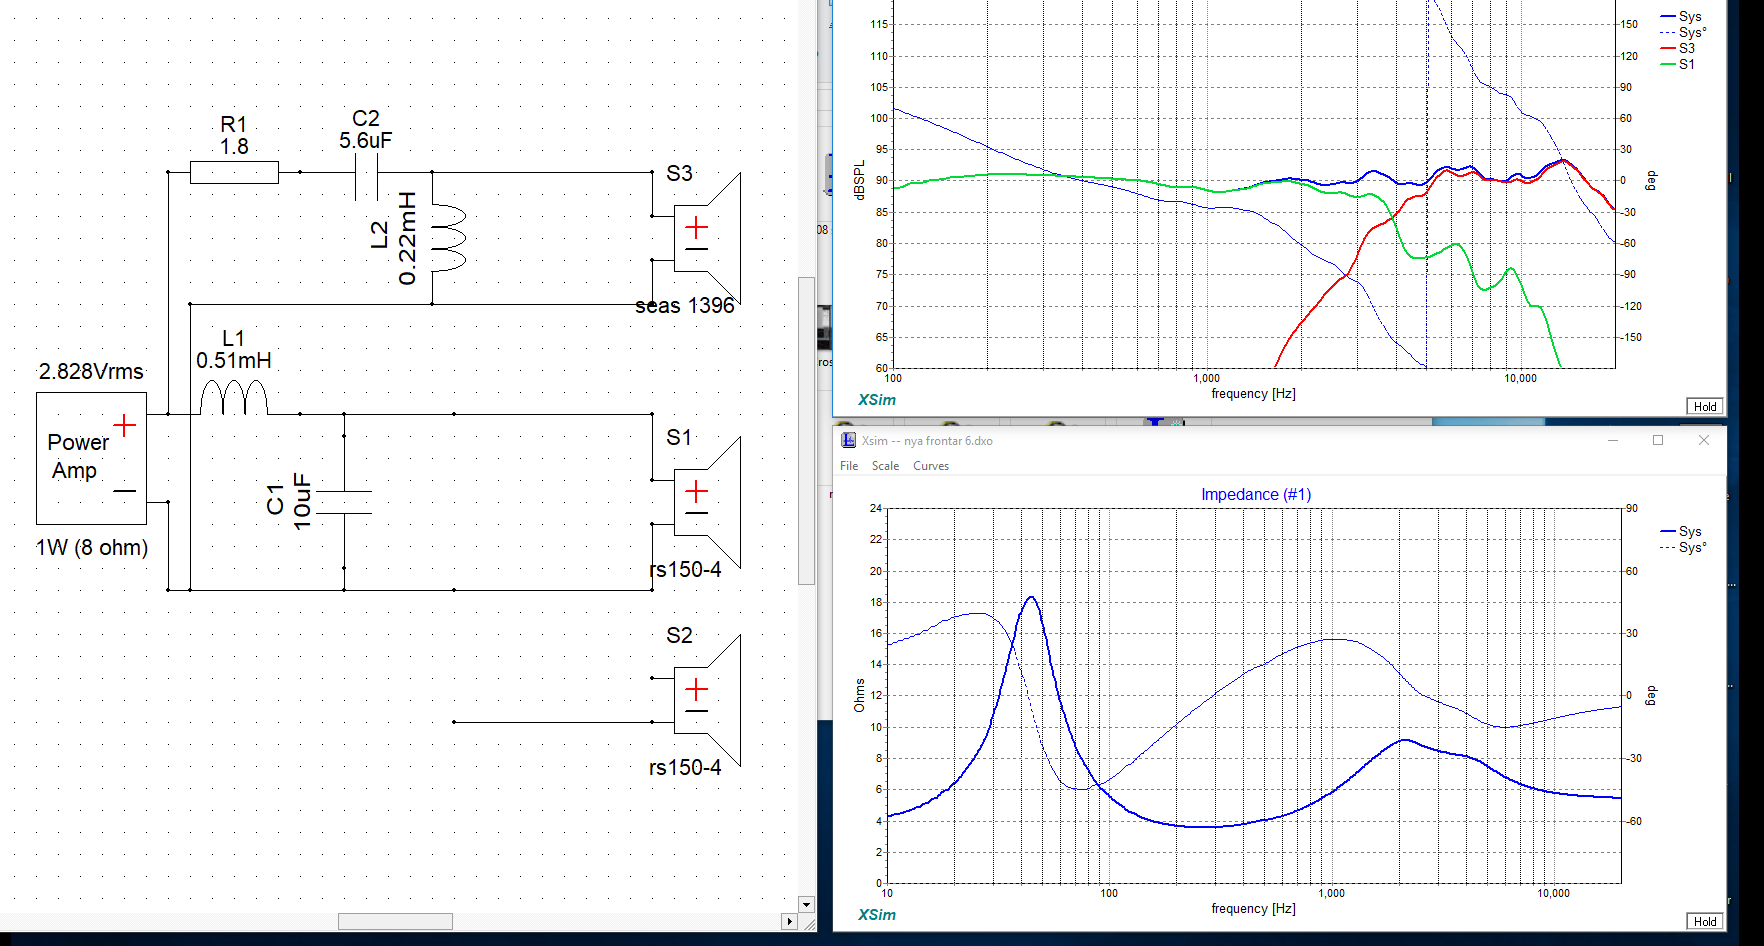Click the schematic vertical scrollbar thumb
Viewport: 1764px width, 946px height.
click(806, 431)
